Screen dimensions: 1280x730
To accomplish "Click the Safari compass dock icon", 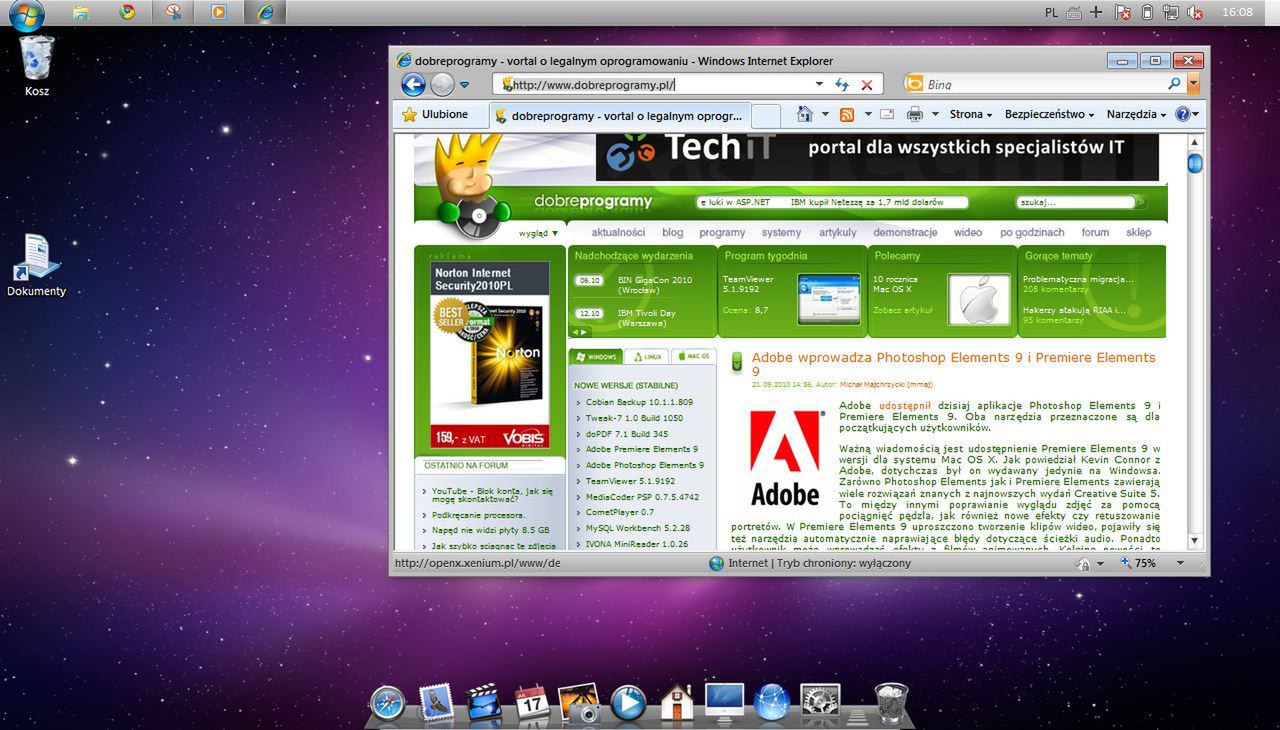I will (x=387, y=703).
